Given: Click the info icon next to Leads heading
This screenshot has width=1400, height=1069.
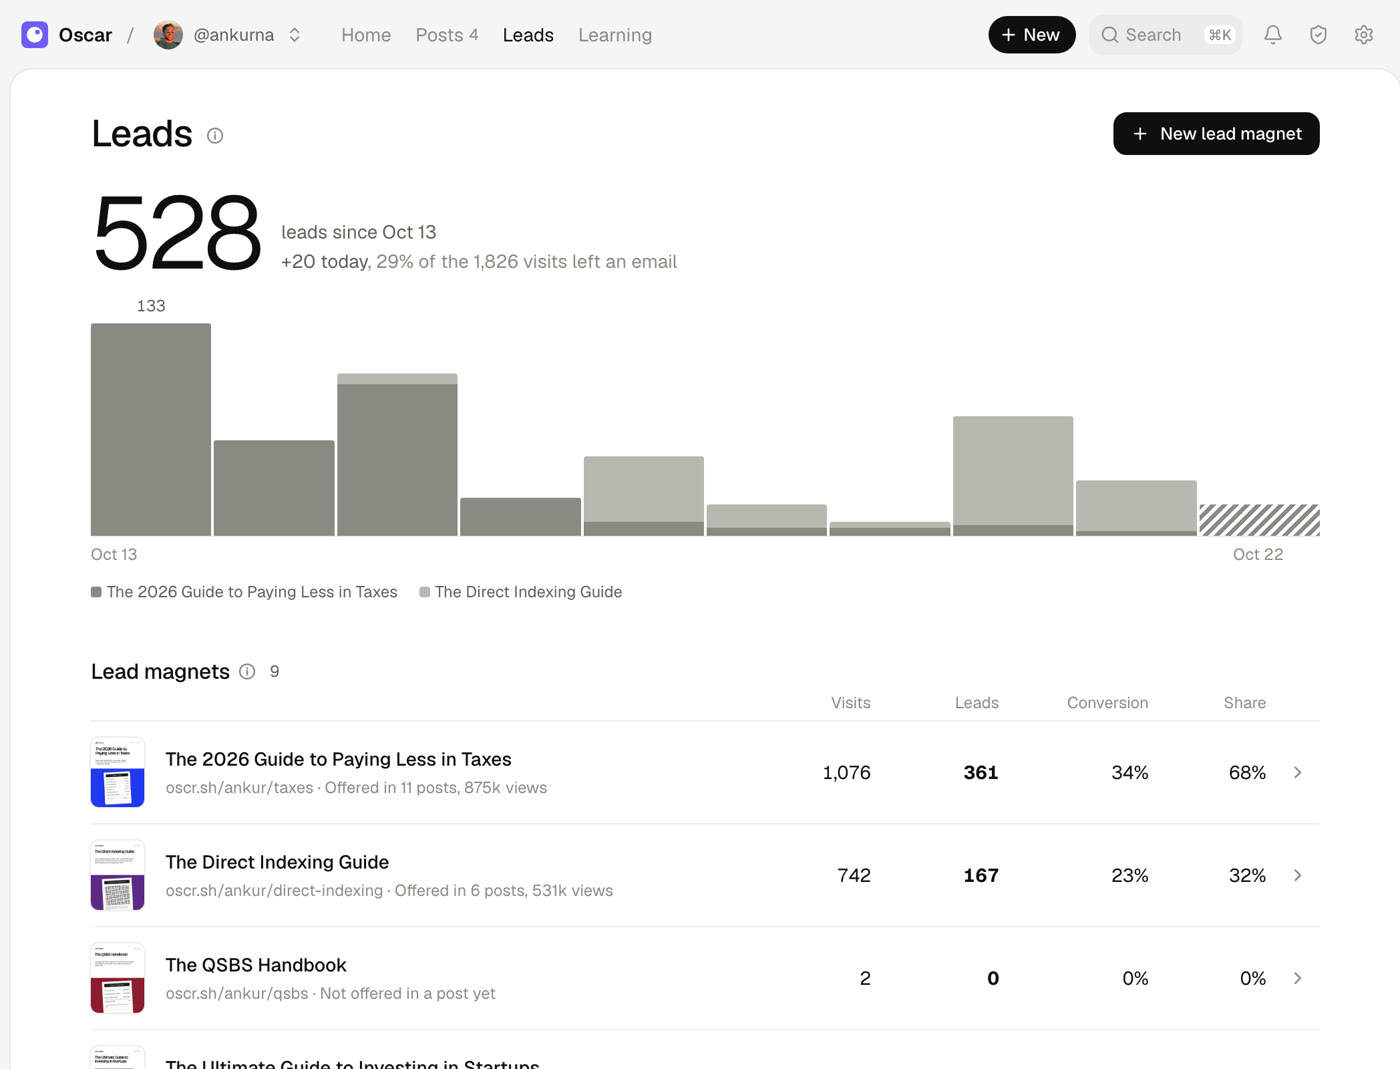Looking at the screenshot, I should pyautogui.click(x=215, y=136).
